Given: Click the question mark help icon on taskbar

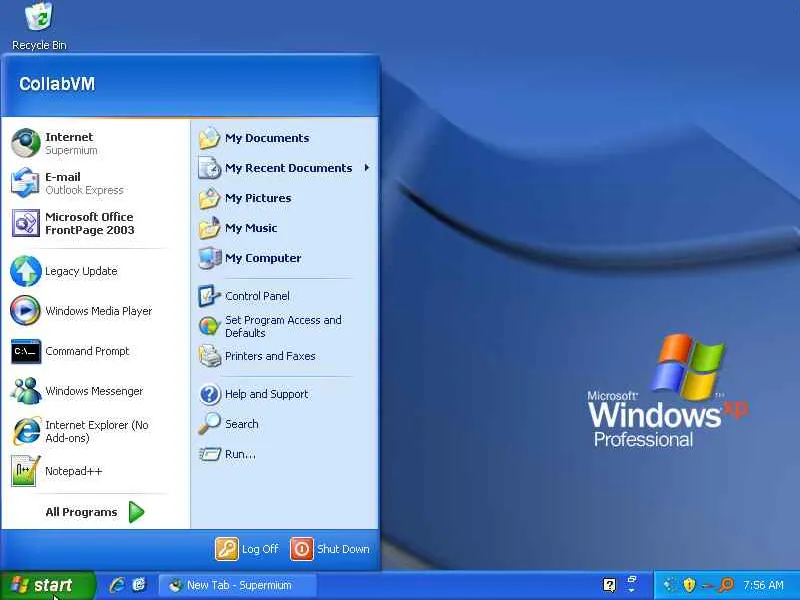Looking at the screenshot, I should coord(609,585).
